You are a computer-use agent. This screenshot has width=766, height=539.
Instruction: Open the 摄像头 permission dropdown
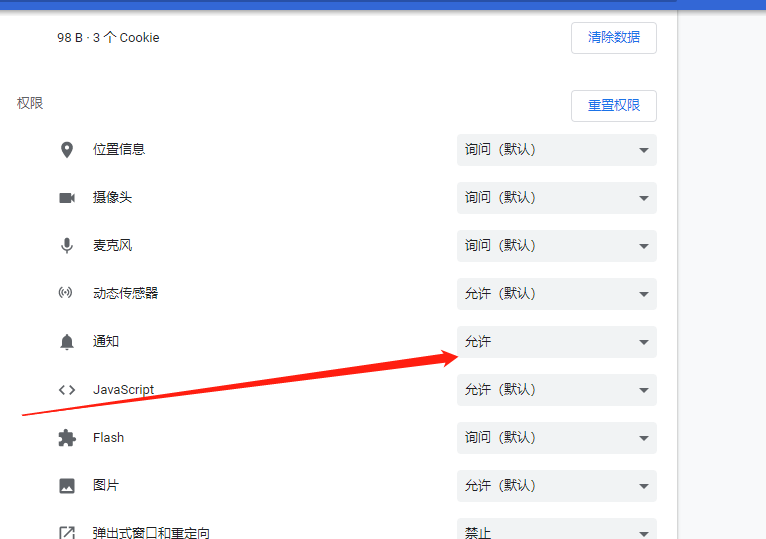(556, 198)
